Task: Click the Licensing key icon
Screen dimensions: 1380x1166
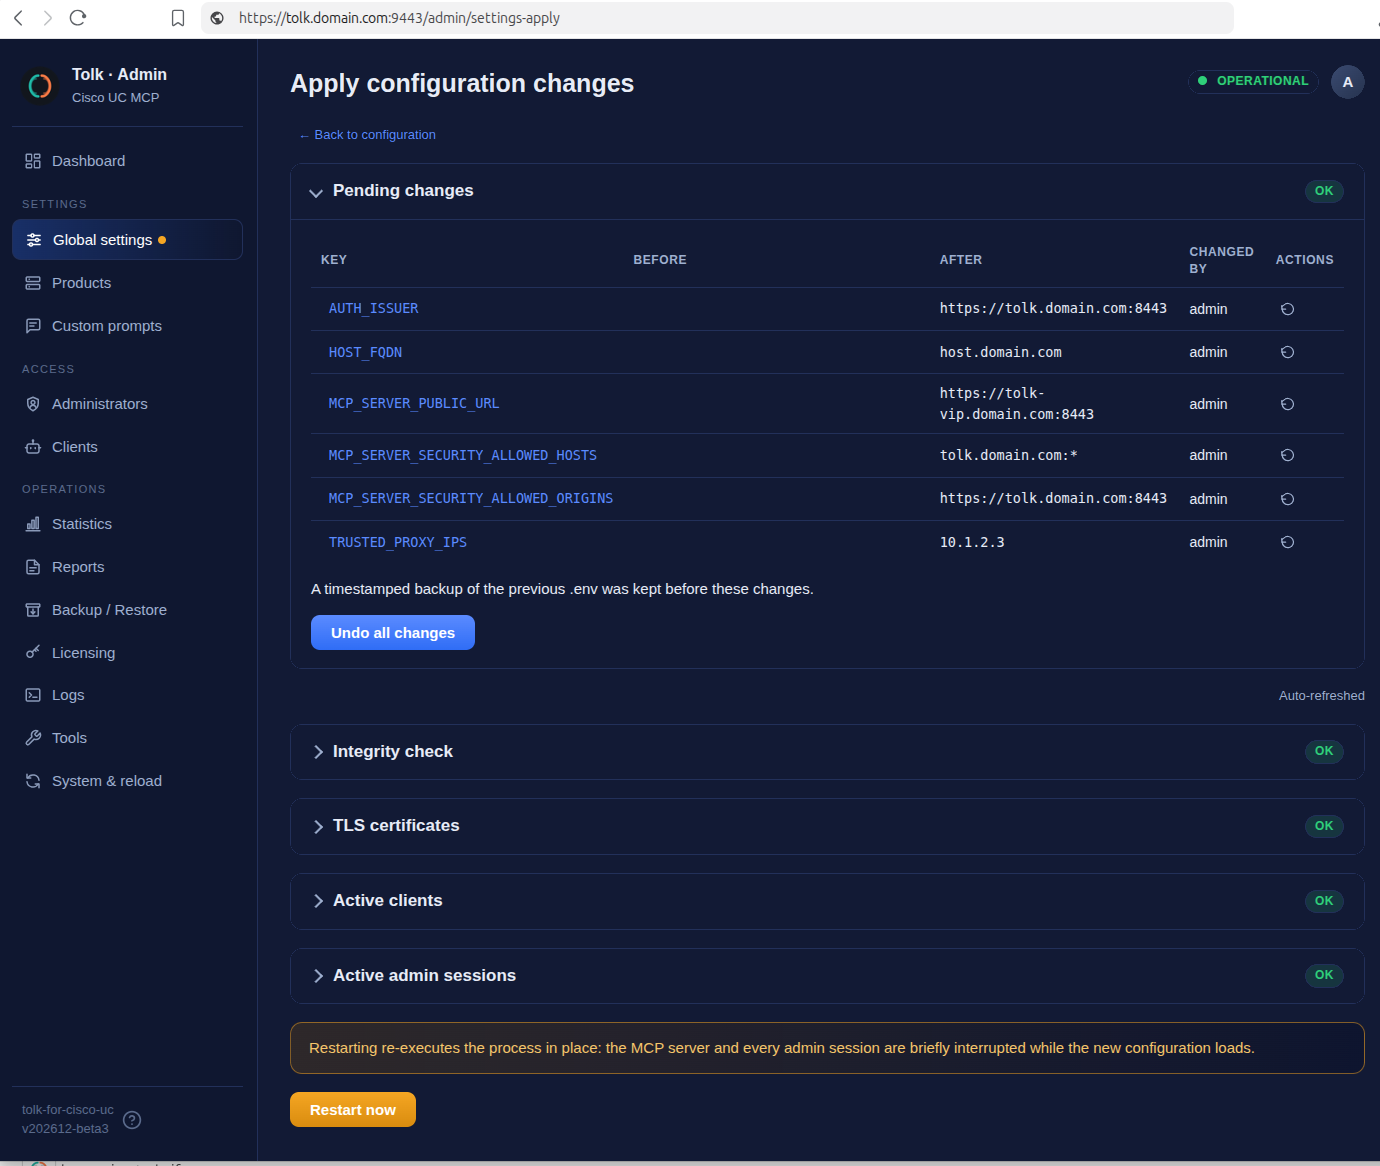Action: [33, 653]
